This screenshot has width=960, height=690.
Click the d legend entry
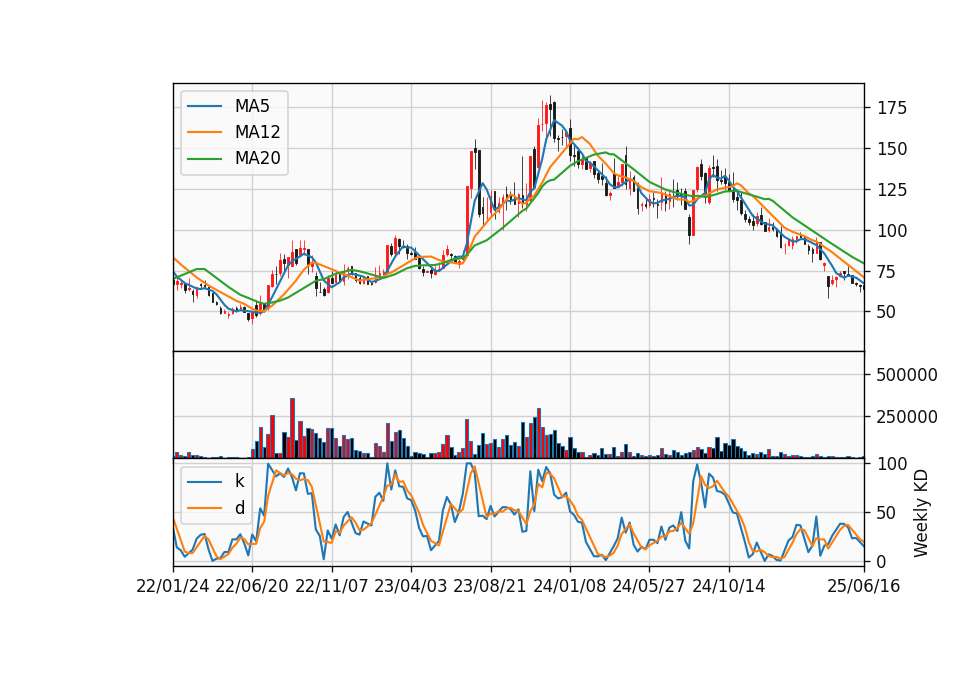tap(239, 508)
